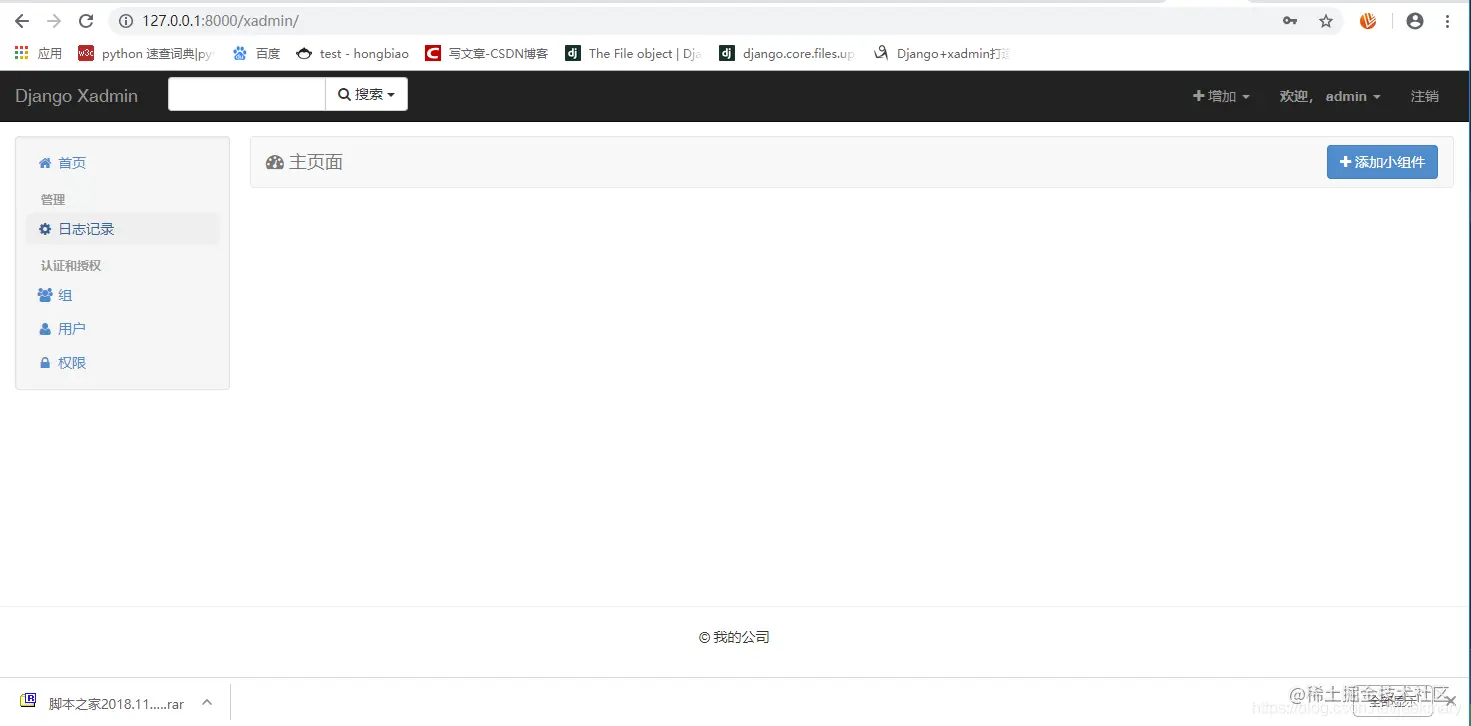The height and width of the screenshot is (726, 1471).
Task: Click 注销 to log out
Action: [1424, 96]
